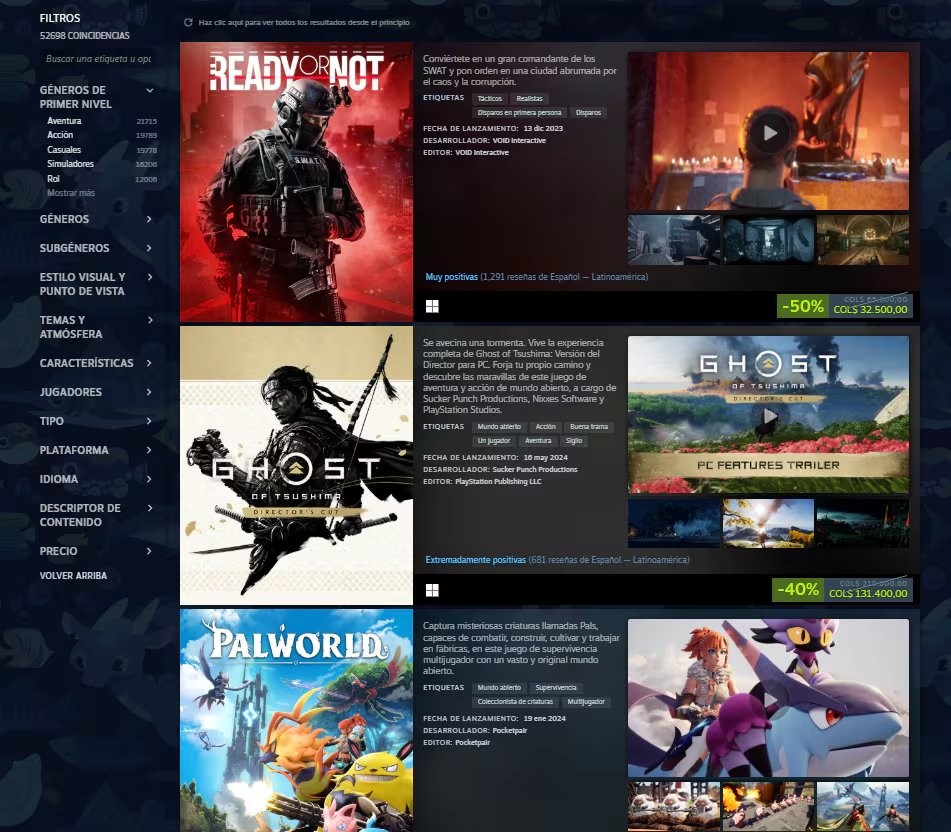Select the Aventura tag on Ghost of Tsushima

click(538, 441)
